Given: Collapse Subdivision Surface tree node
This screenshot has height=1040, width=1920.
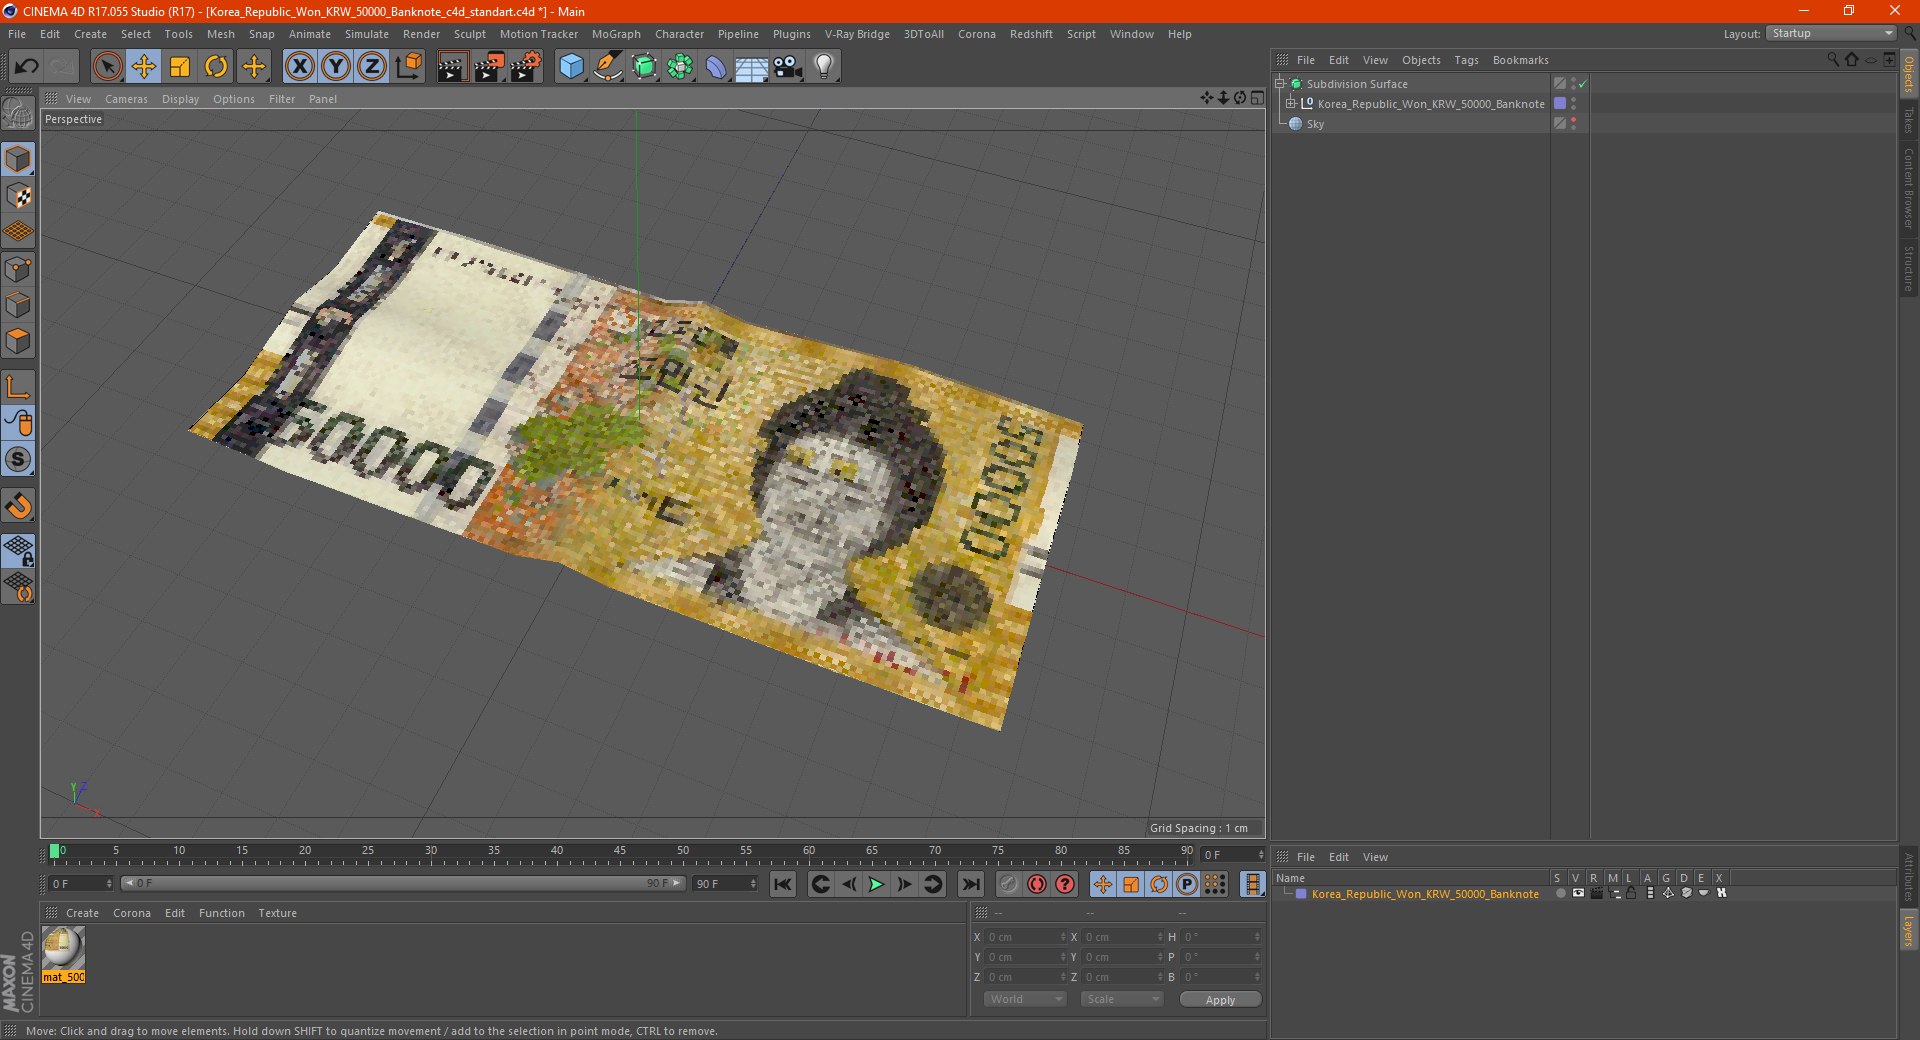Looking at the screenshot, I should pyautogui.click(x=1280, y=84).
